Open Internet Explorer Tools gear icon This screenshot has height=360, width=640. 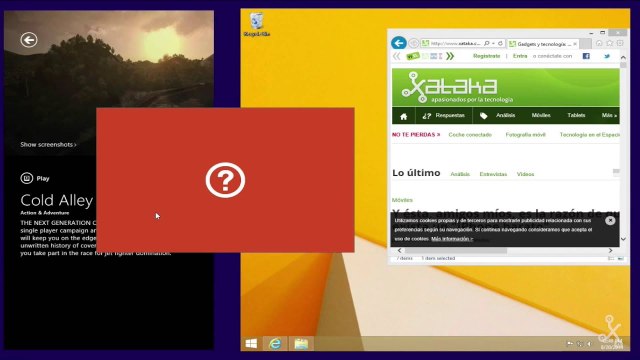[x=620, y=43]
